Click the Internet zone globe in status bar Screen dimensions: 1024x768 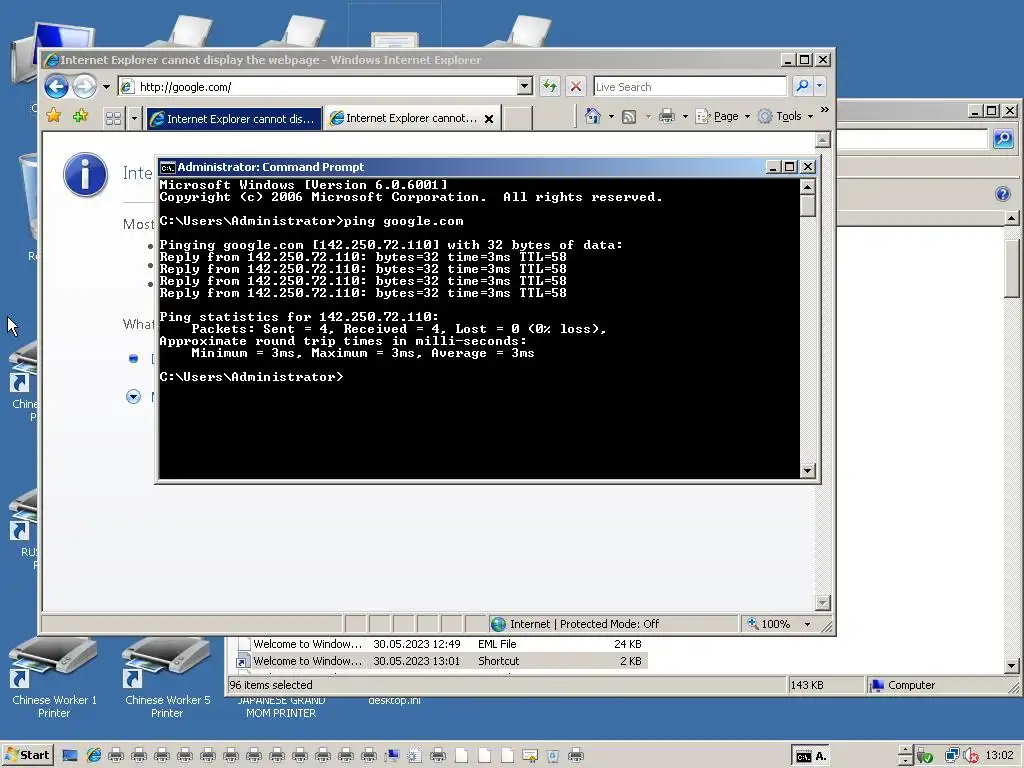(498, 624)
